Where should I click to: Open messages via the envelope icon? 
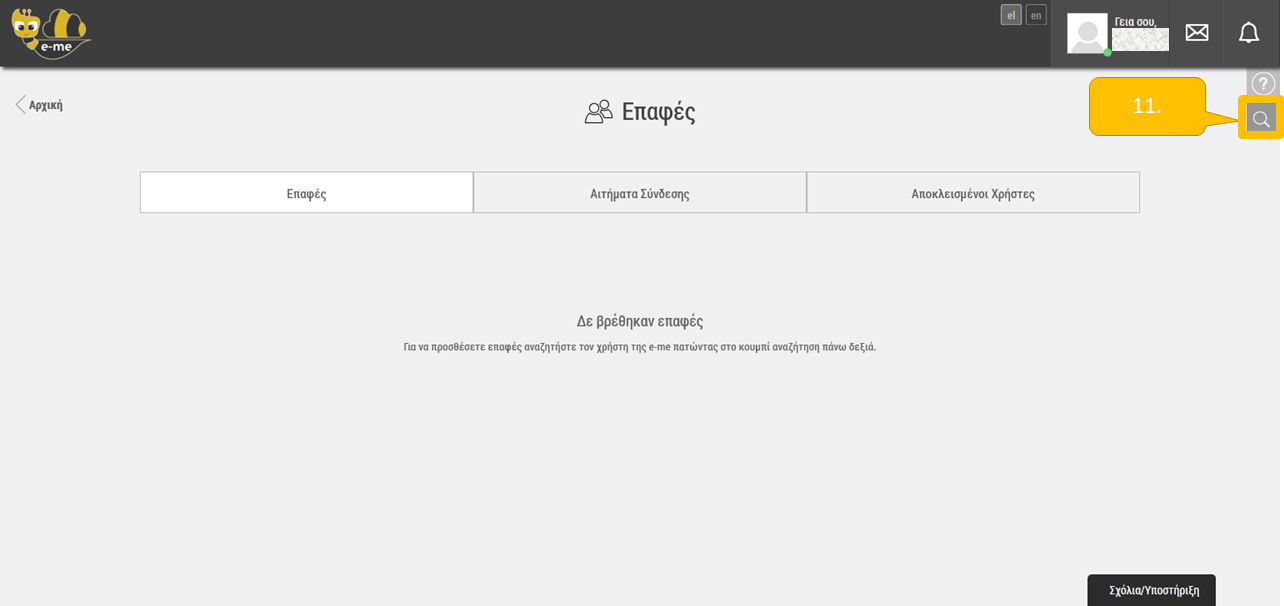tap(1197, 33)
